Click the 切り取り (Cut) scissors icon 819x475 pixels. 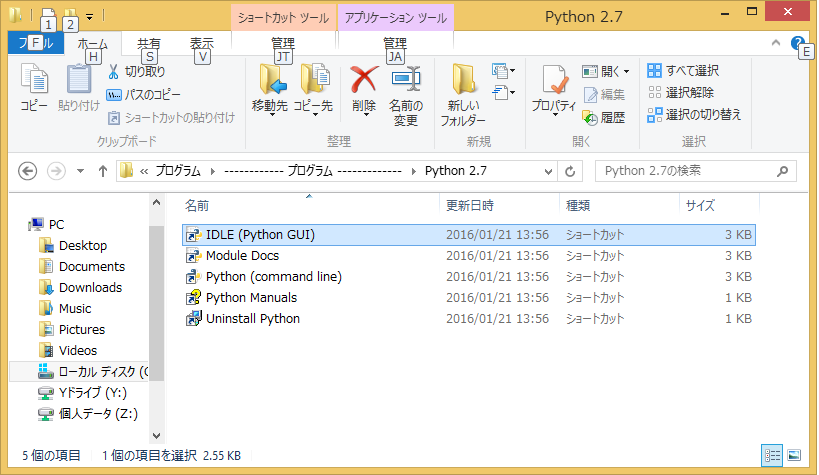click(114, 72)
